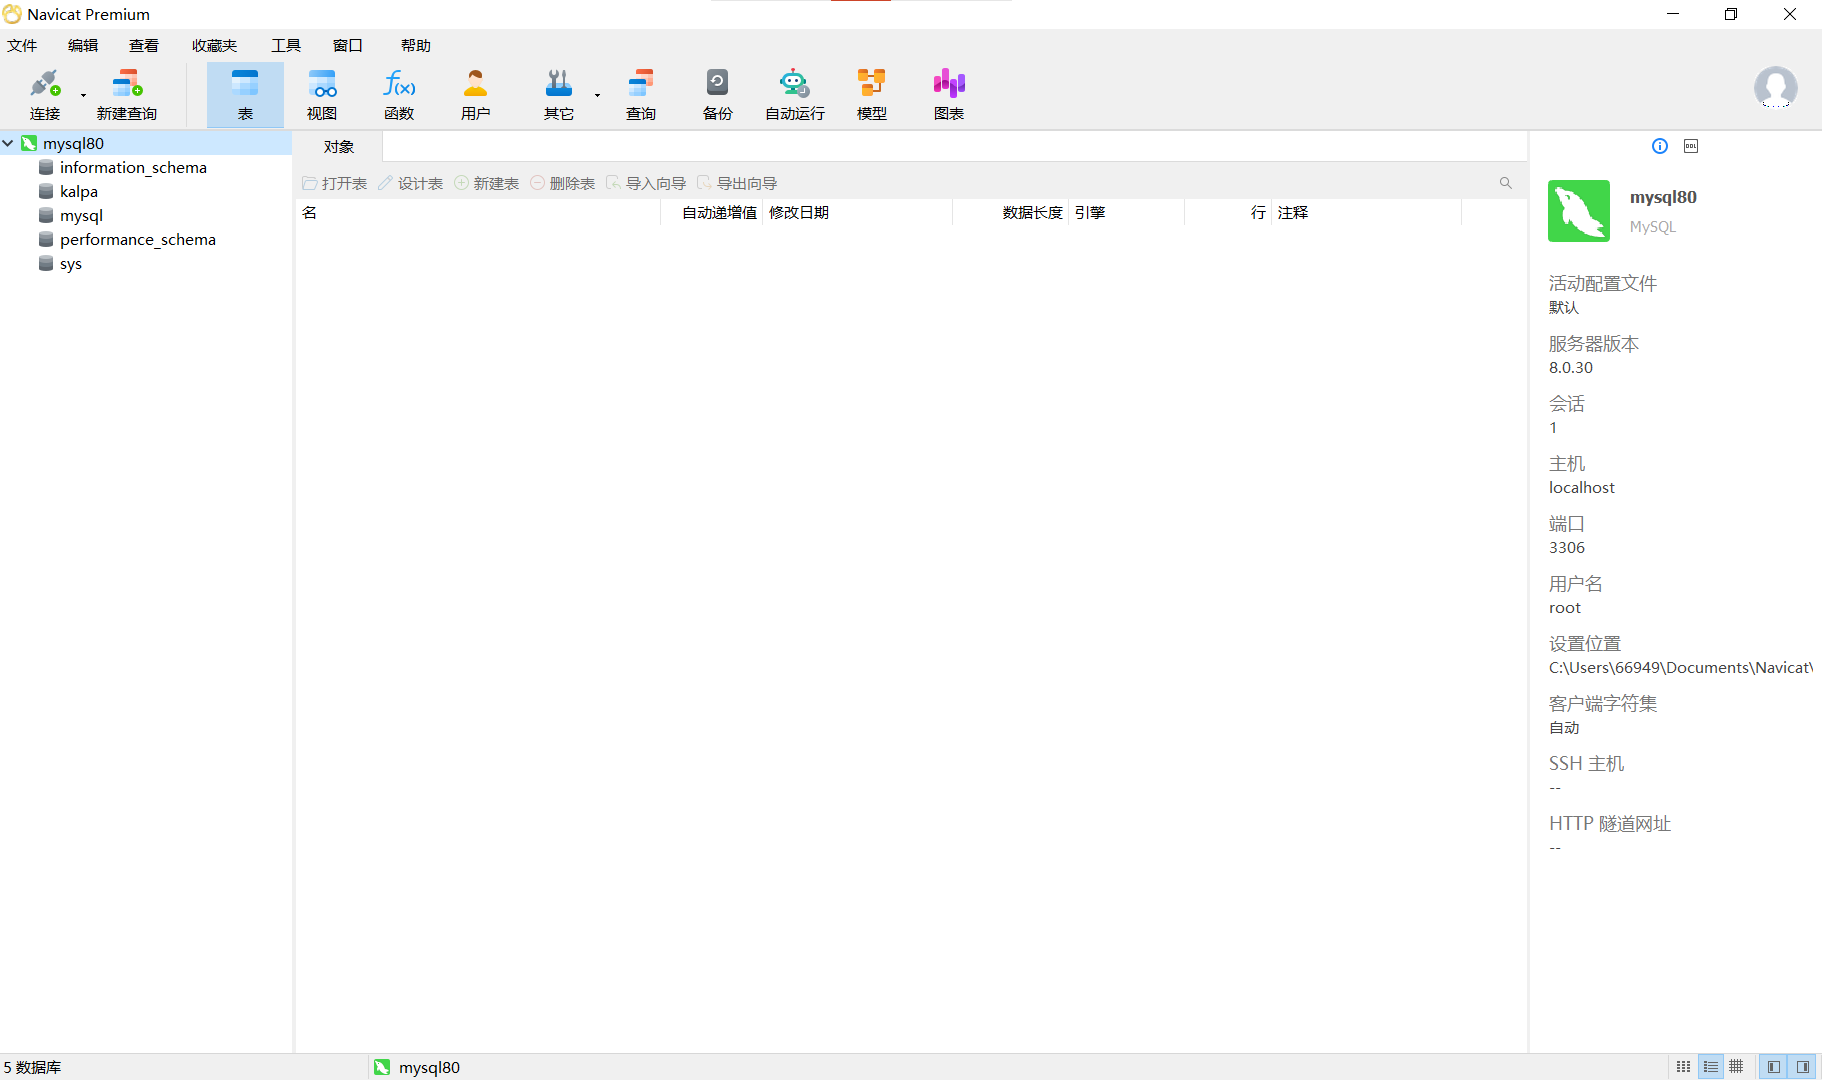1822x1080 pixels.
Task: Open the 工具 menu
Action: pos(286,45)
